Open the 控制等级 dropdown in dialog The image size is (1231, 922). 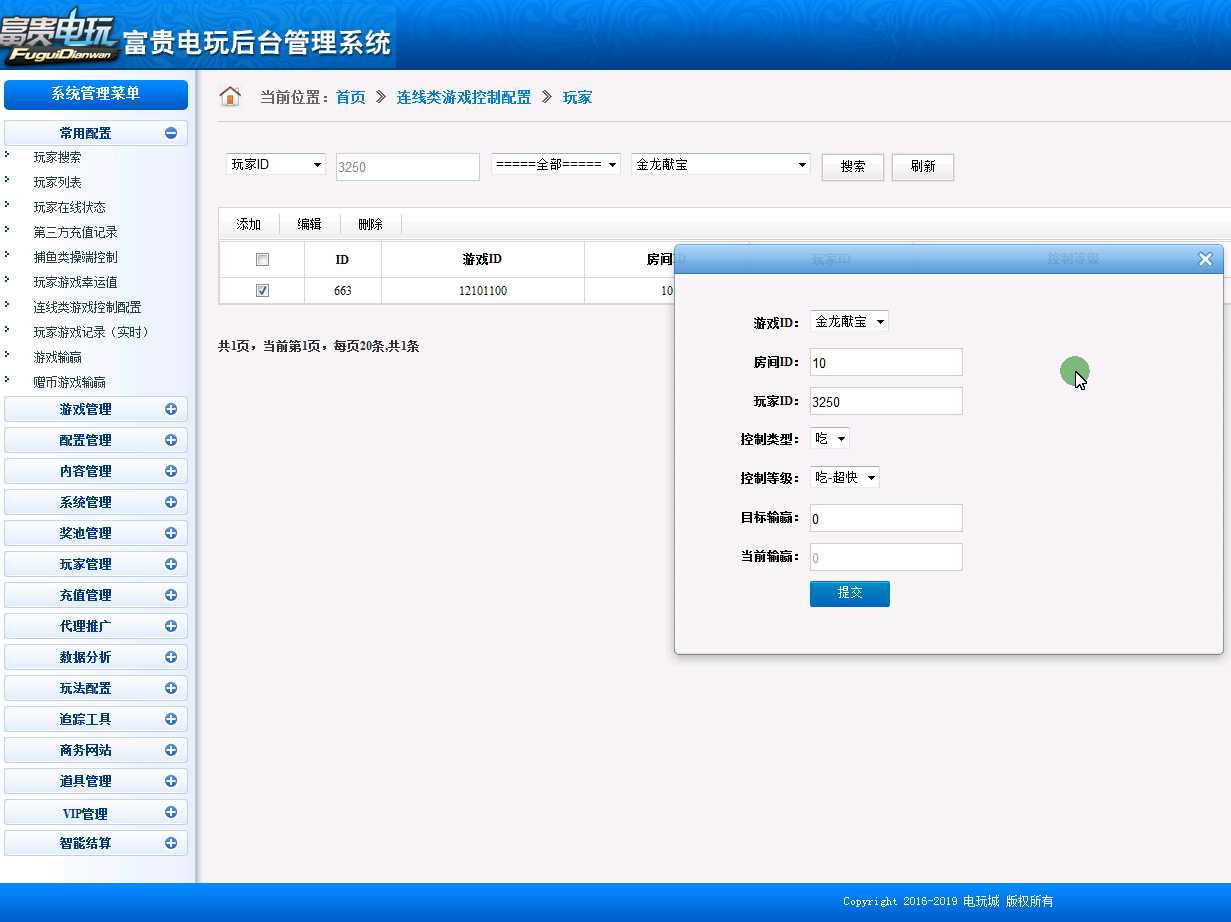tap(845, 478)
